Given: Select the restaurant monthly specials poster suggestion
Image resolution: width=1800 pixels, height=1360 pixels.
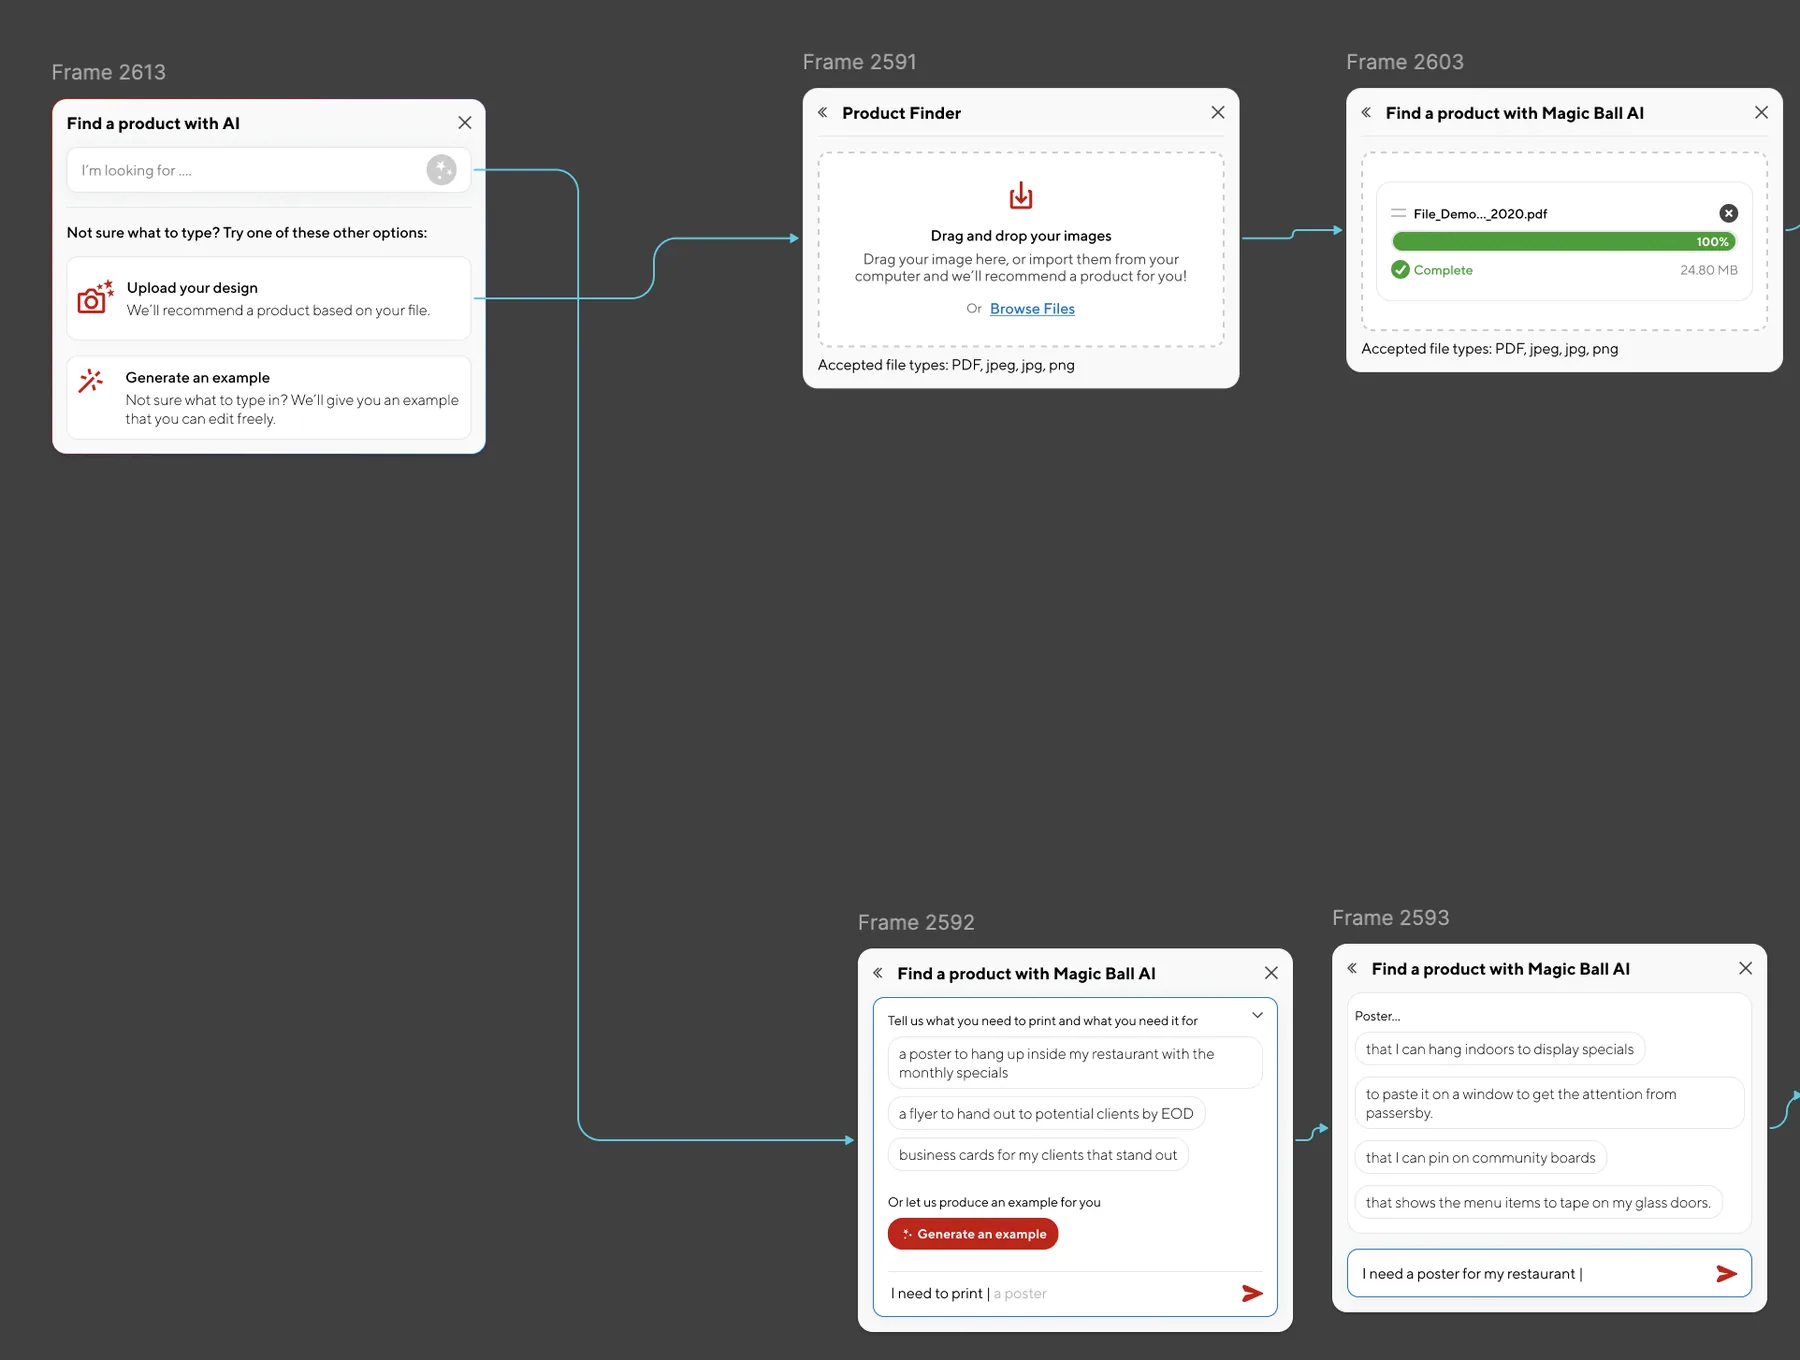Looking at the screenshot, I should (1075, 1063).
